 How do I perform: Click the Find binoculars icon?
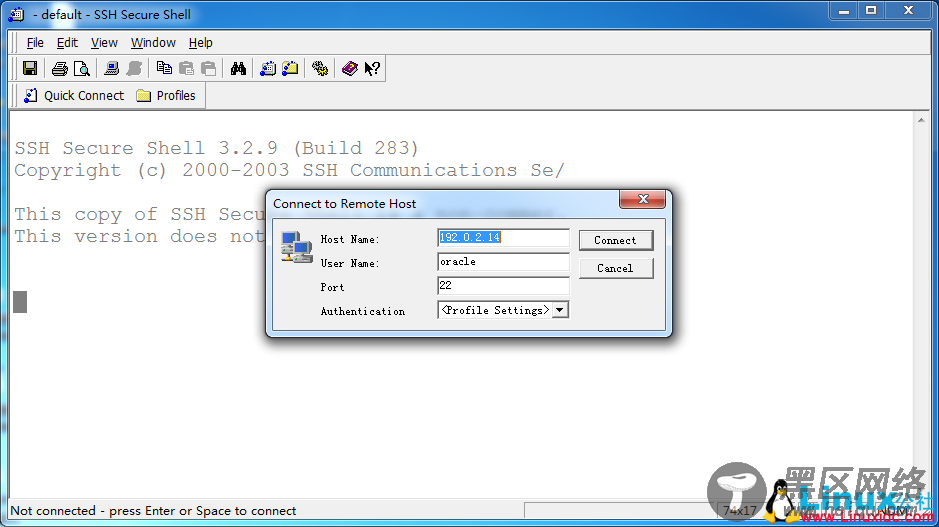point(238,68)
